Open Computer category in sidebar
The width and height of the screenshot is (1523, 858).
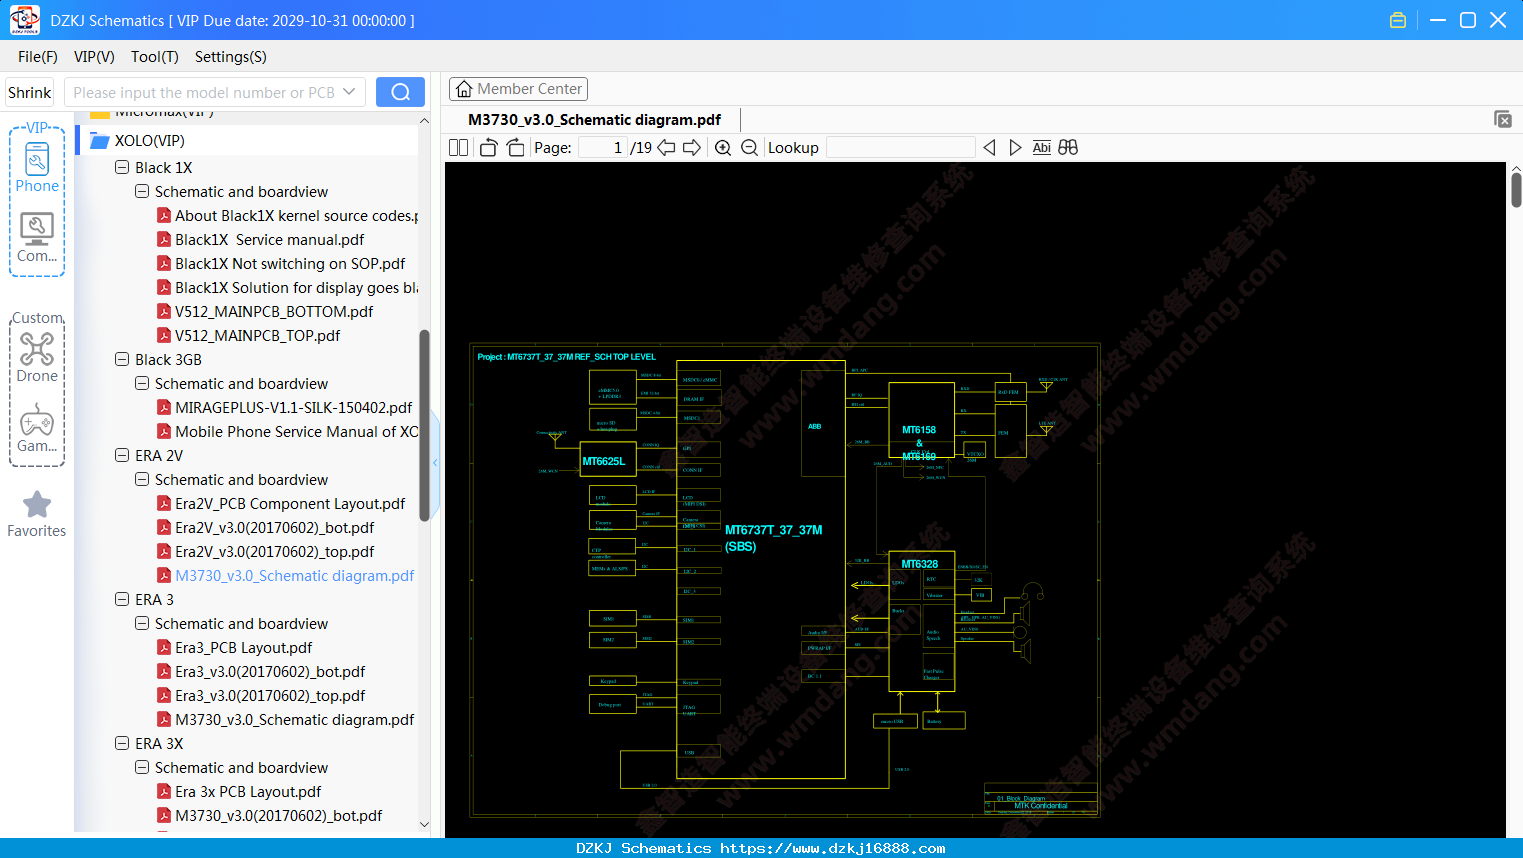coord(37,238)
